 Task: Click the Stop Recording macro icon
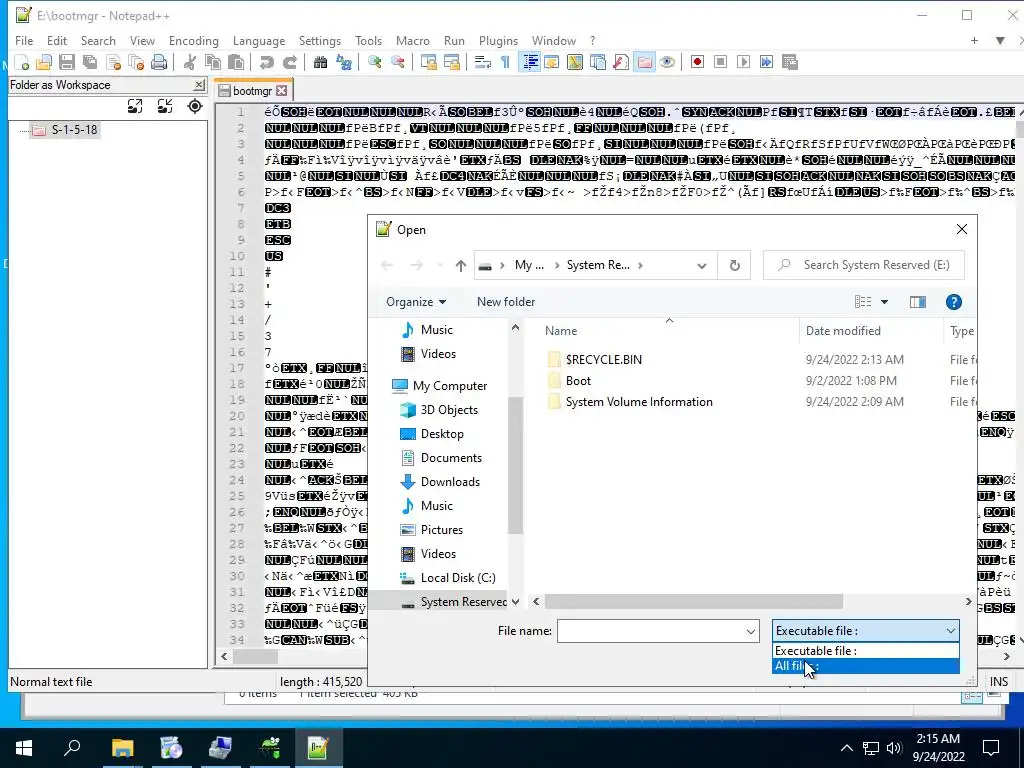(x=720, y=62)
